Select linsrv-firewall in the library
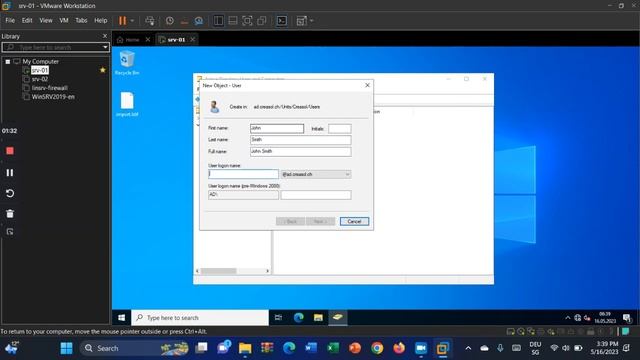 tap(49, 88)
